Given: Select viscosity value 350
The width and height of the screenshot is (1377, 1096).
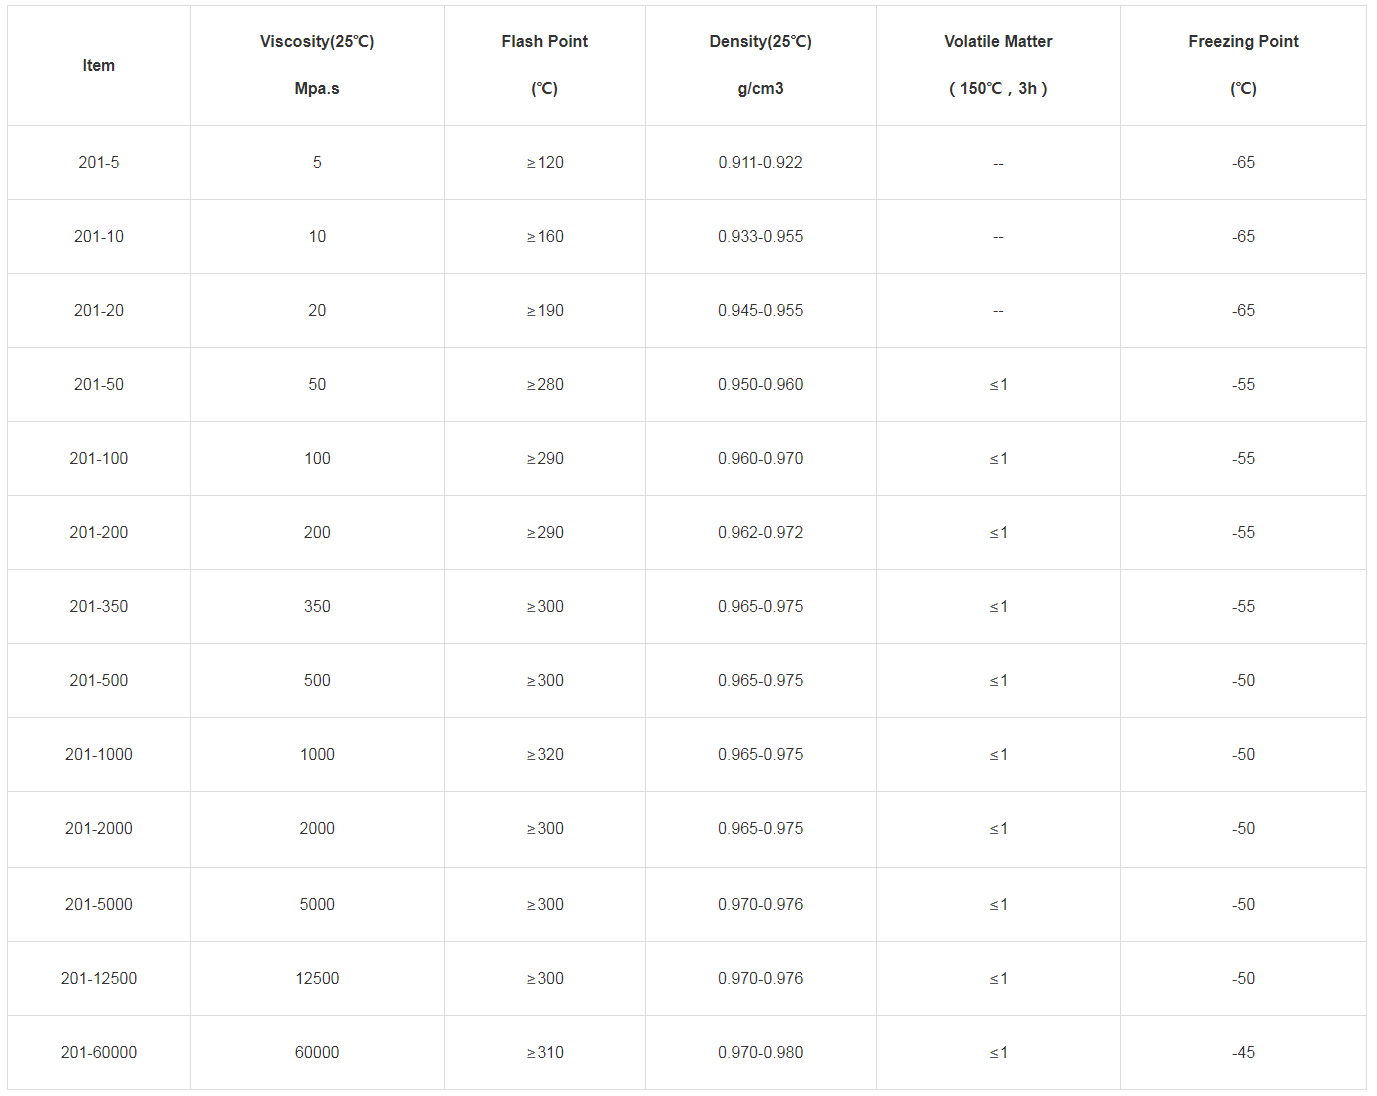Looking at the screenshot, I should pyautogui.click(x=317, y=606).
